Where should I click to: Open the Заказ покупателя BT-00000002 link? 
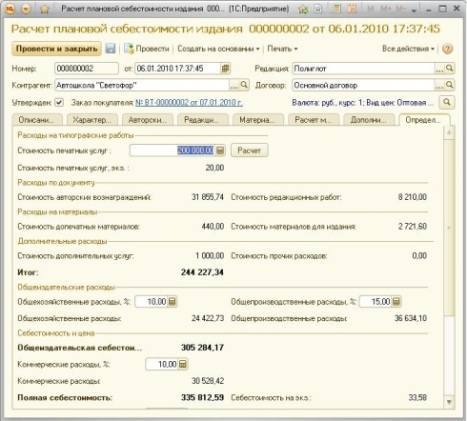pos(189,103)
